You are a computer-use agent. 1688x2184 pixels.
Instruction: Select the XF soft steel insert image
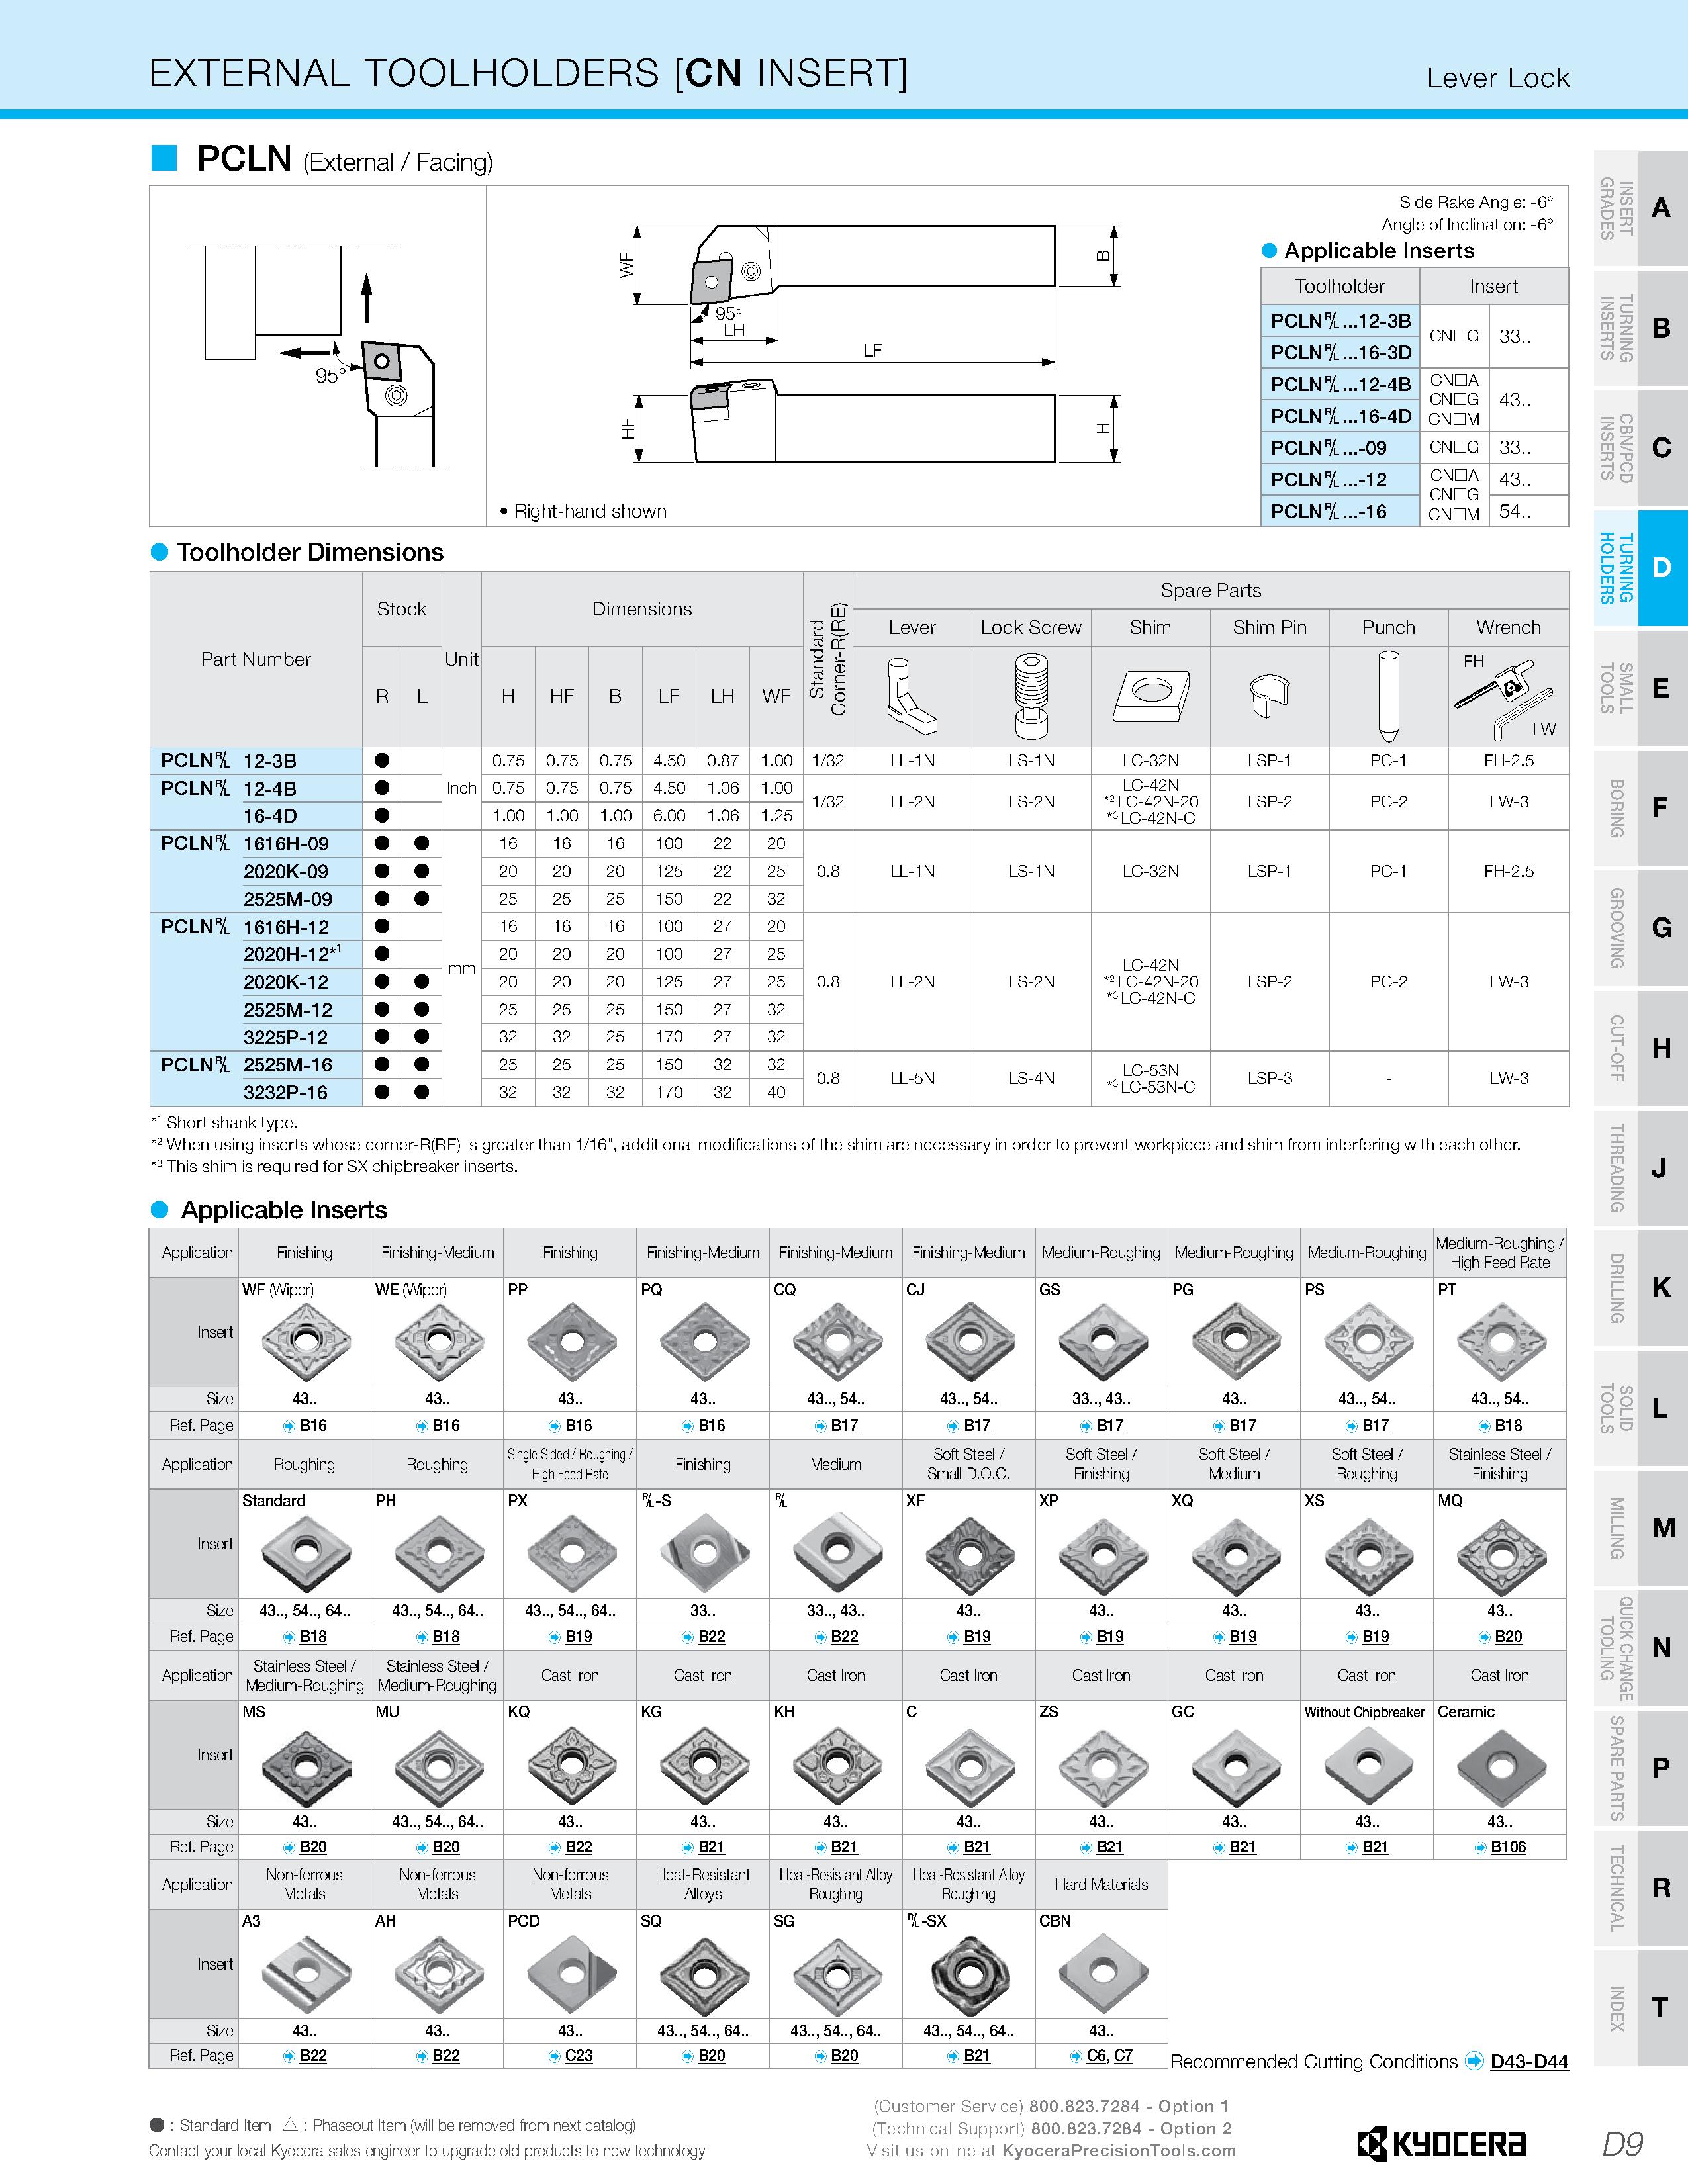tap(969, 1553)
